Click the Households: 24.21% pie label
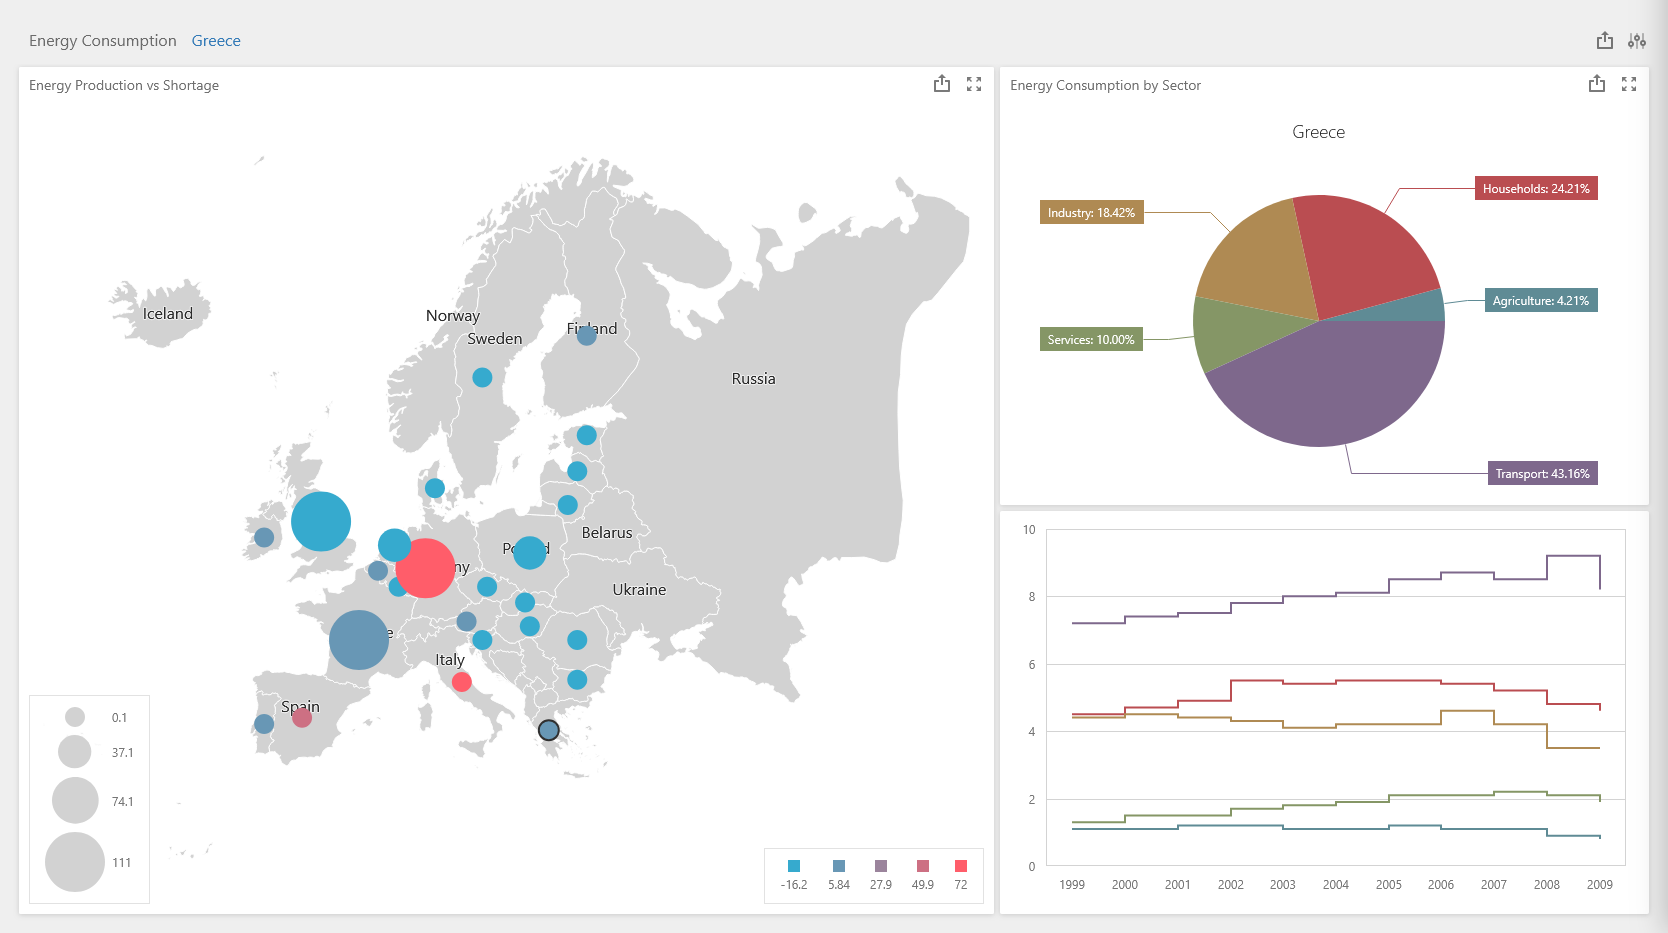 [1535, 189]
